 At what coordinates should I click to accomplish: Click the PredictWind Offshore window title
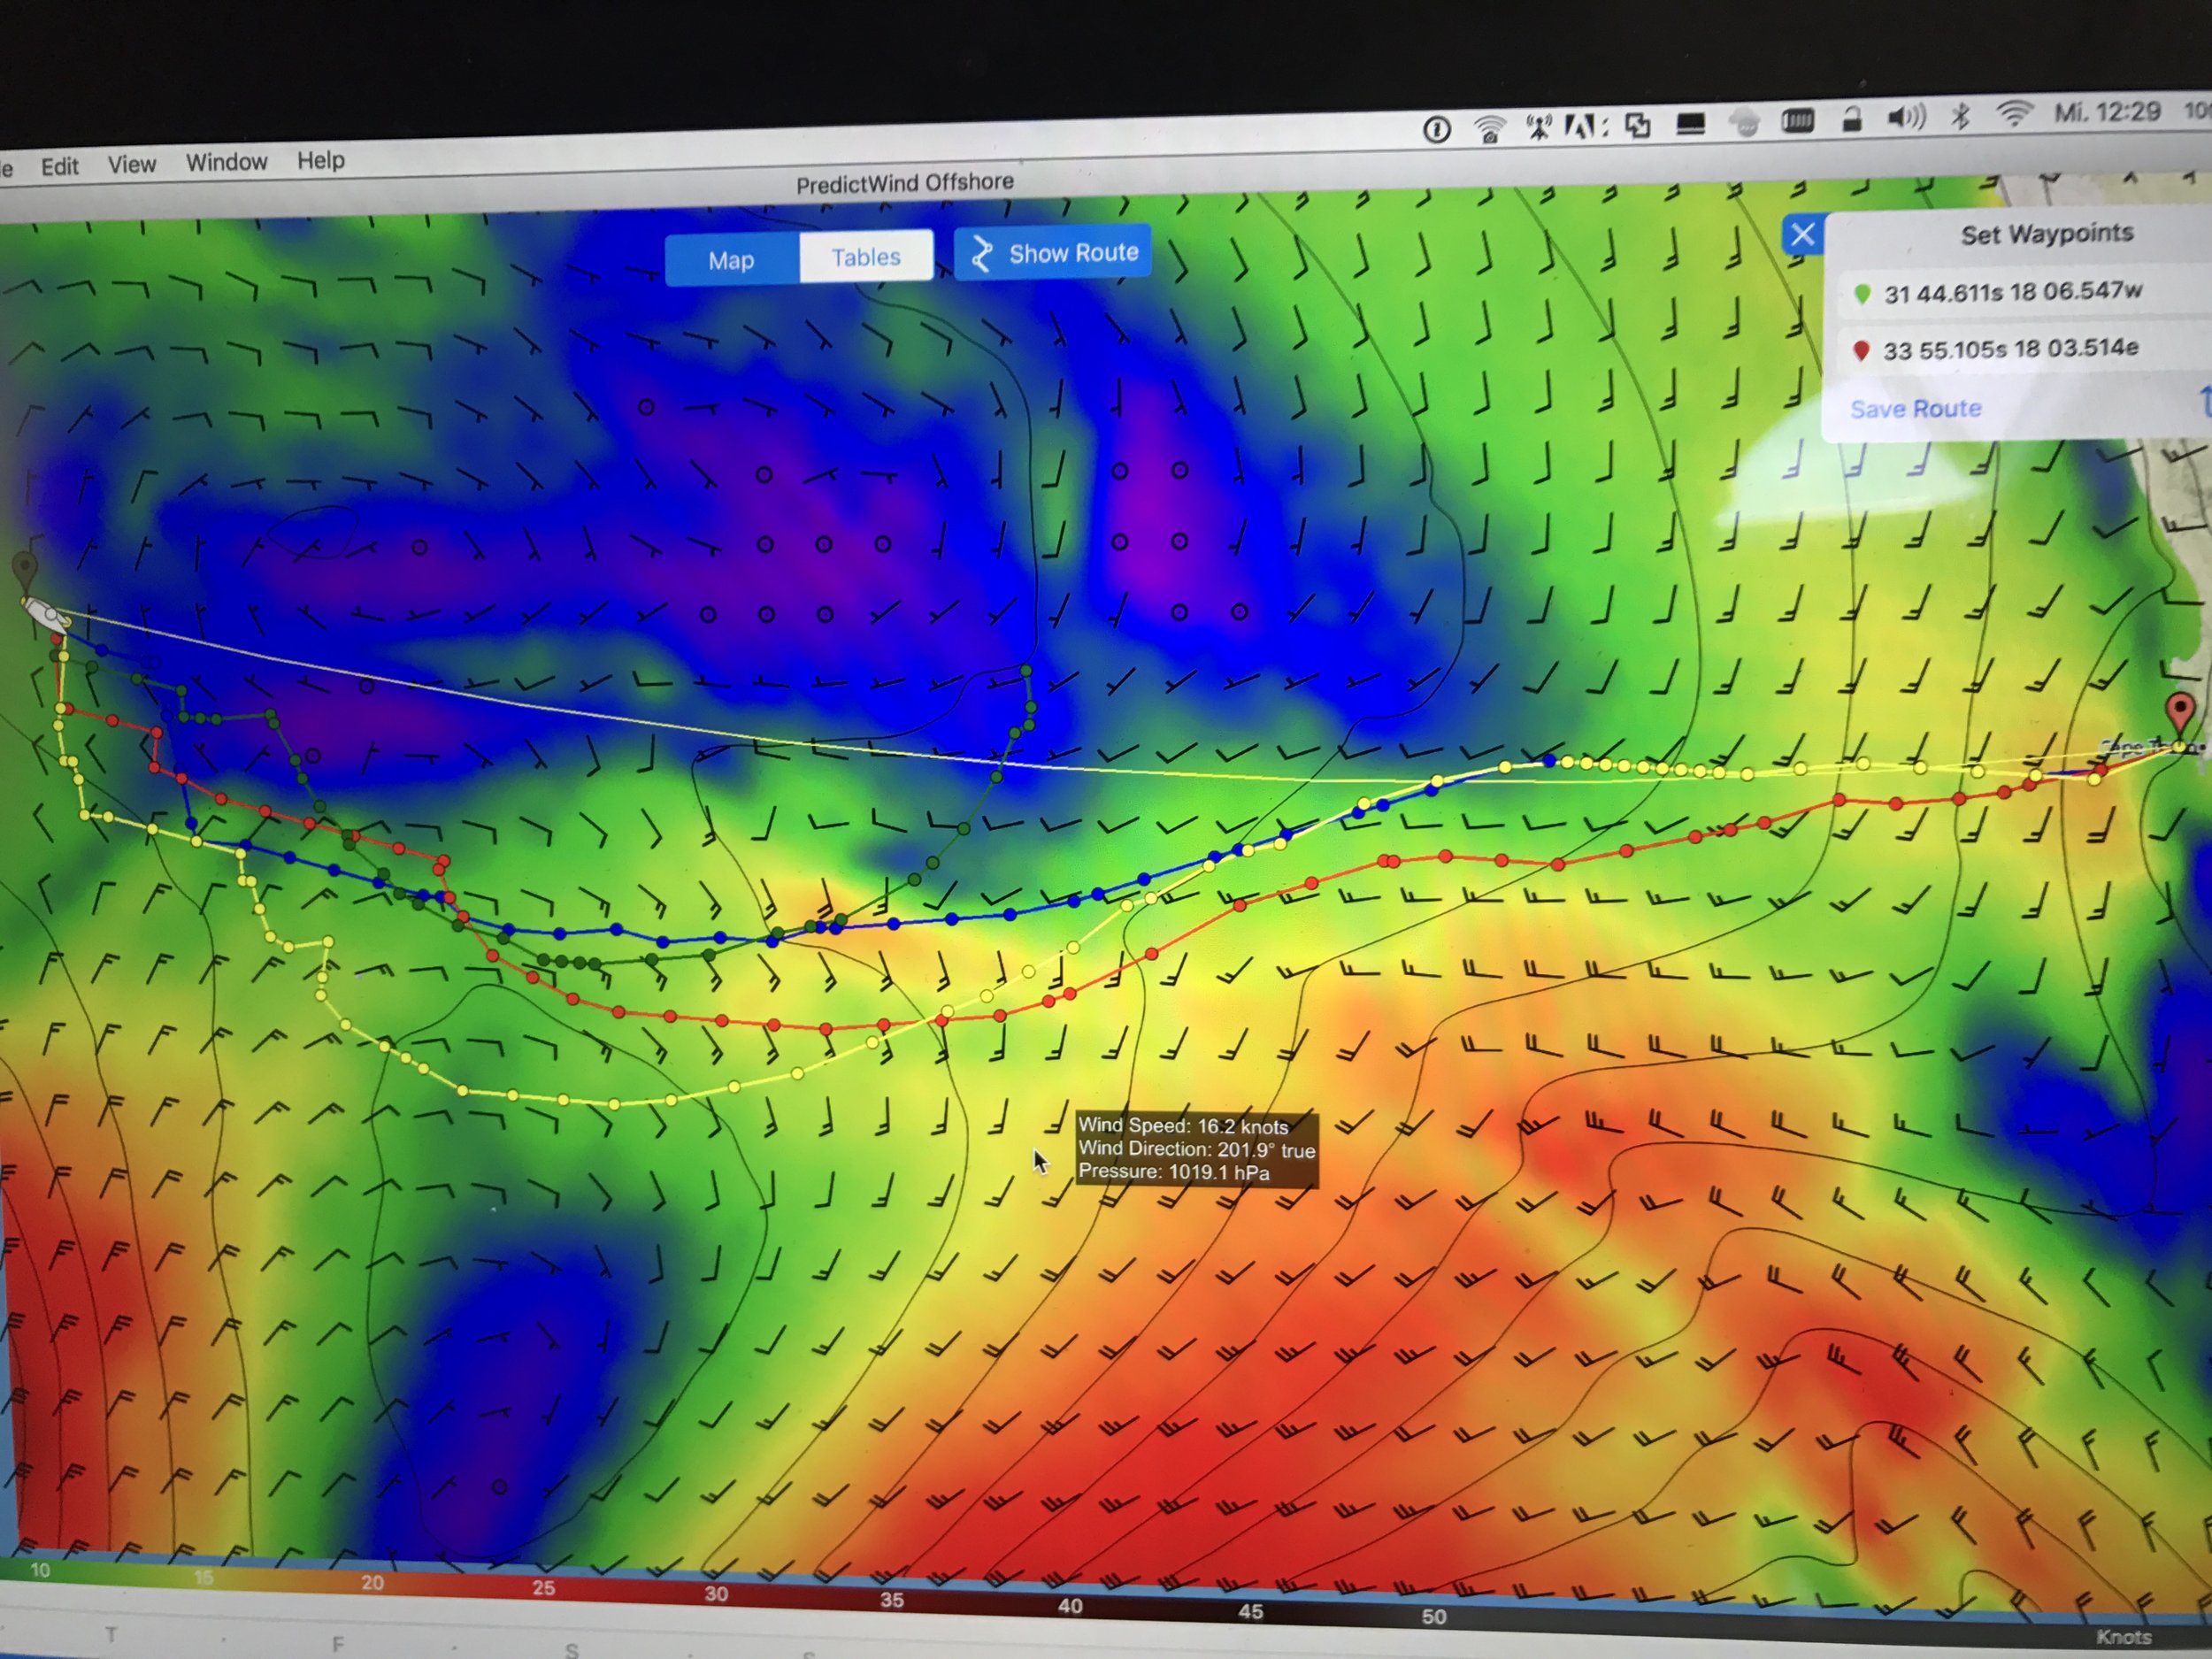tap(904, 183)
